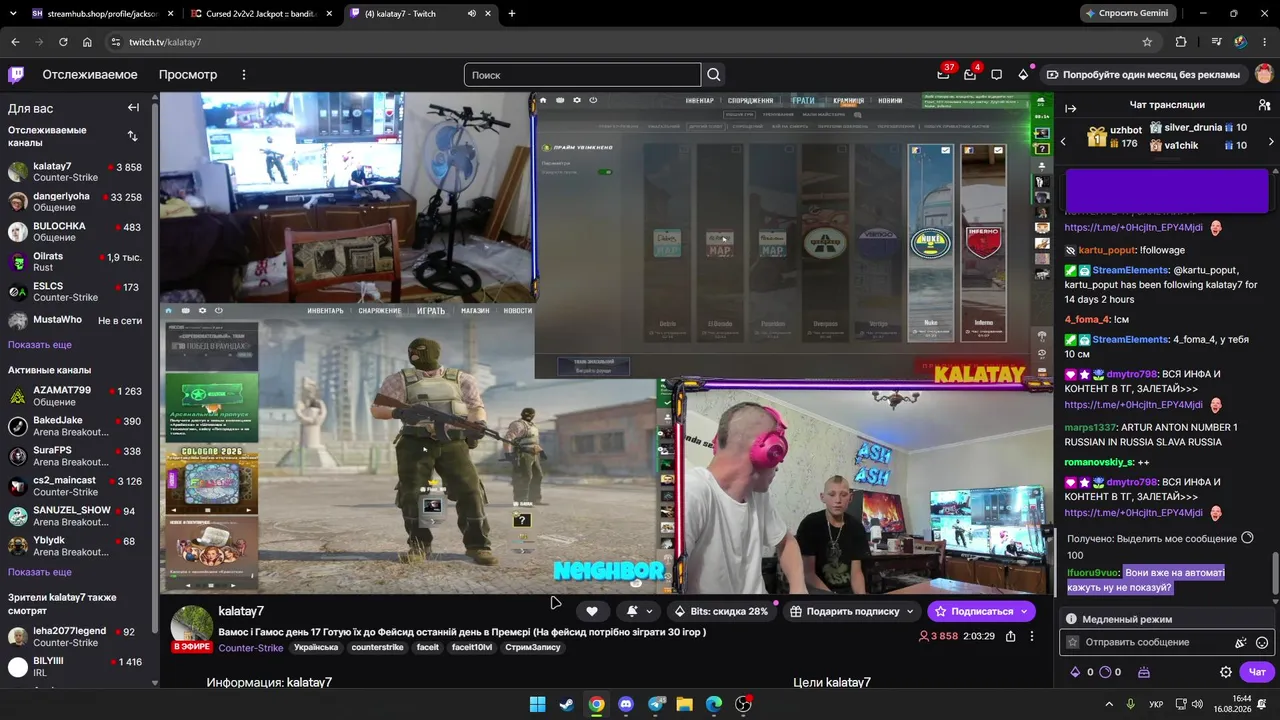Viewport: 1280px width, 720px height.
Task: Open Chrome extensions puzzle icon
Action: click(x=1181, y=42)
